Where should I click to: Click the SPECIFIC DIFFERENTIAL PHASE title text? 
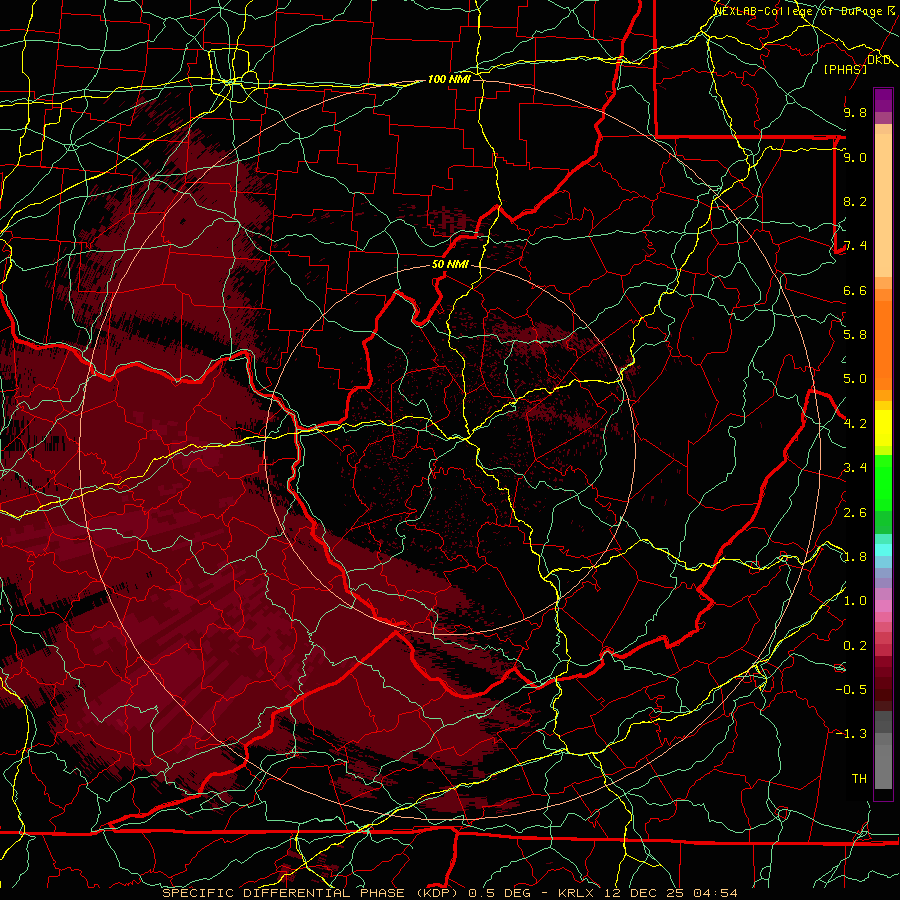[x=285, y=893]
